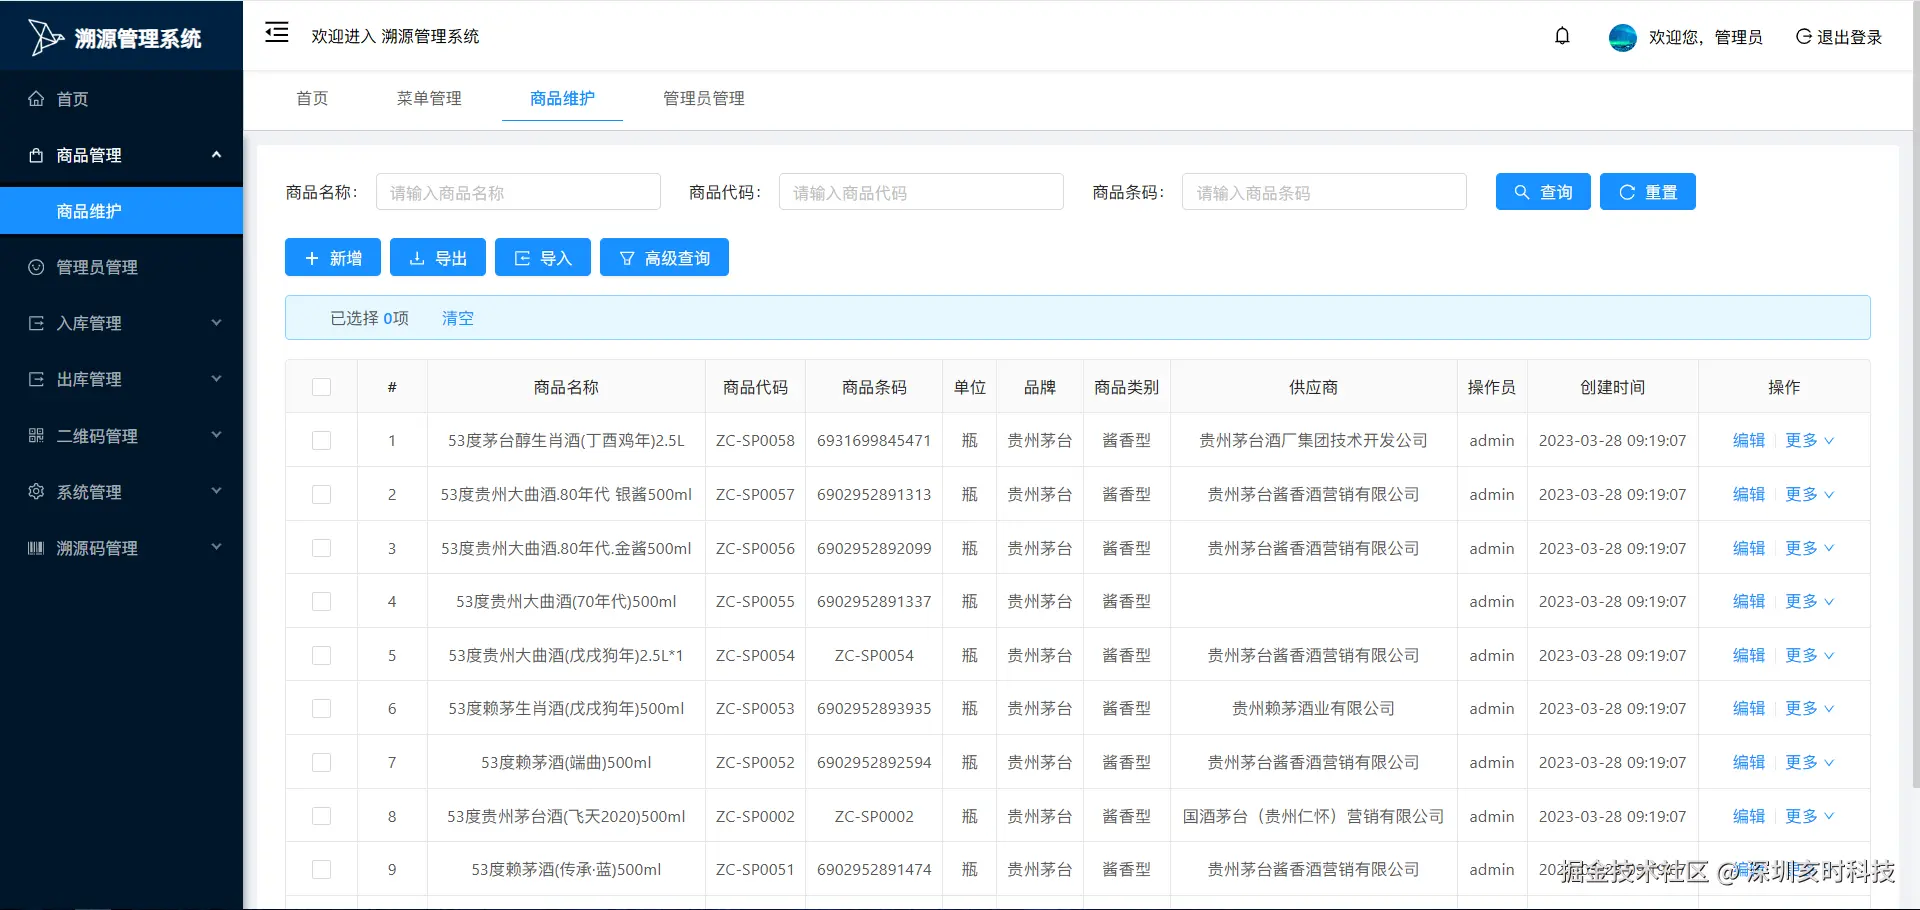This screenshot has width=1920, height=910.
Task: Click the 导出 export button
Action: (x=438, y=258)
